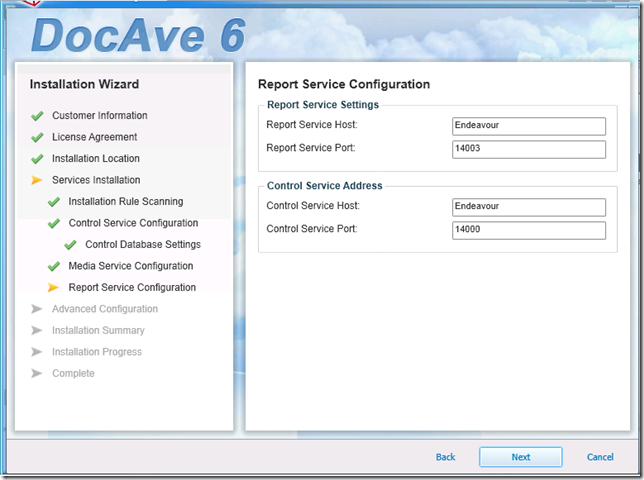Screen dimensions: 644x480
Task: Click the "Control Service Port:" label
Action: pos(312,228)
